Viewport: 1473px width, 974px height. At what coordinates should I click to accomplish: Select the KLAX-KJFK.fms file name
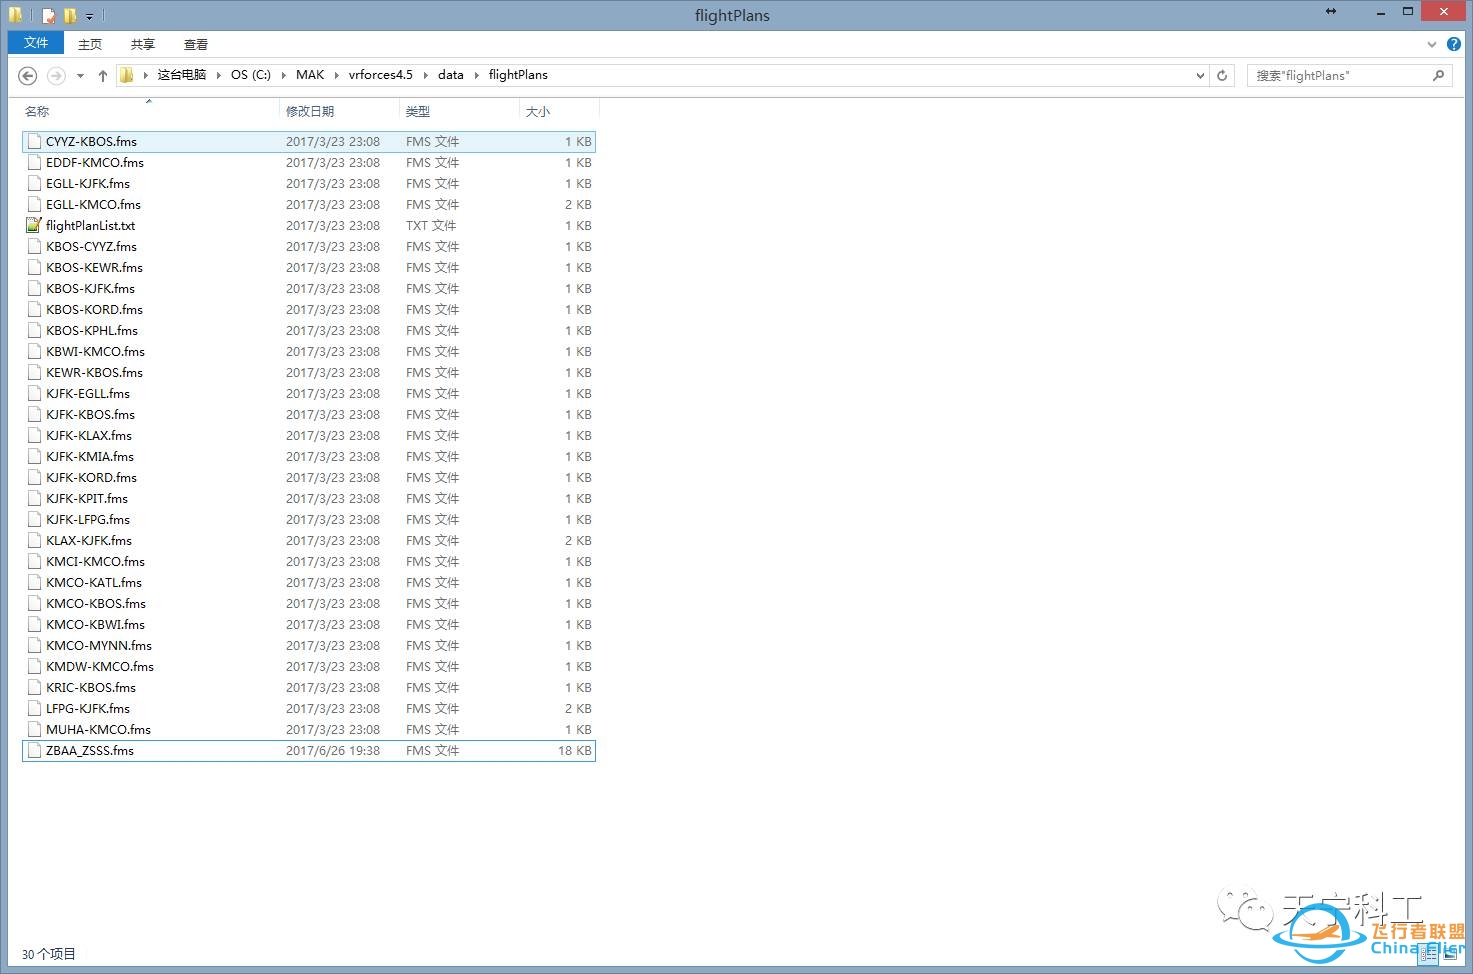click(x=89, y=541)
